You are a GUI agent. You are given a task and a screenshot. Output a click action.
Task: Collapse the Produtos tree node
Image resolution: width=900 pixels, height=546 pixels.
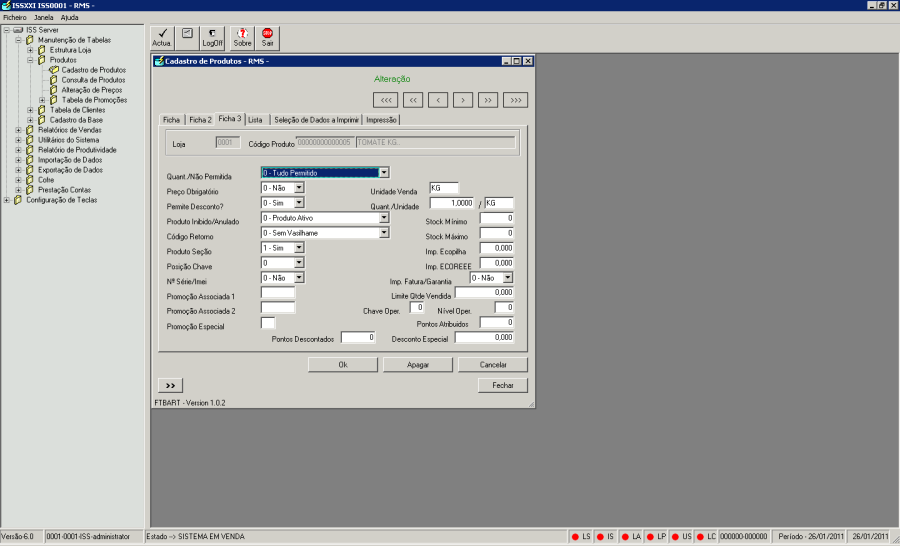[x=30, y=60]
